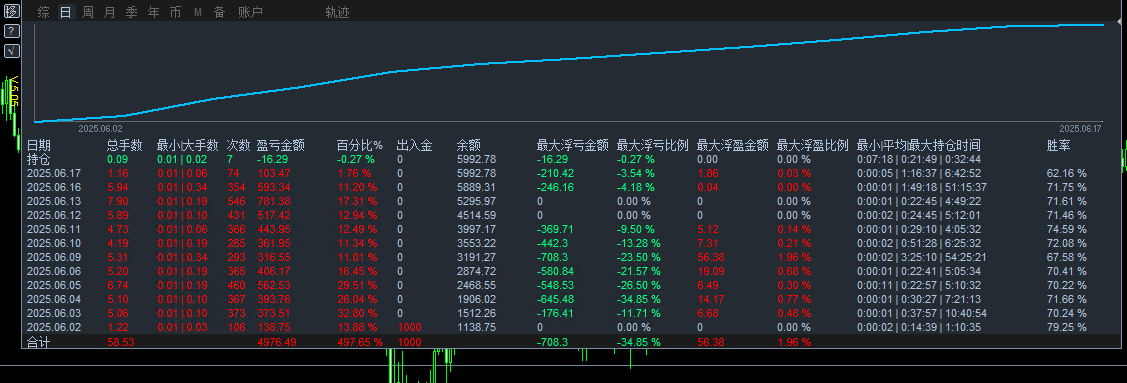
Task: Click holding time 0:07:18 | 0:21:49 | 0:32:44
Action: (x=919, y=159)
